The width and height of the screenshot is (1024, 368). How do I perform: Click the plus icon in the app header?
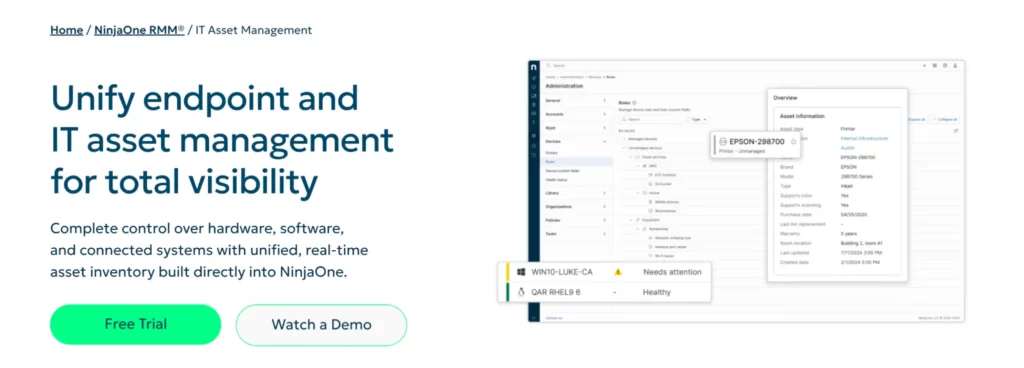click(924, 65)
